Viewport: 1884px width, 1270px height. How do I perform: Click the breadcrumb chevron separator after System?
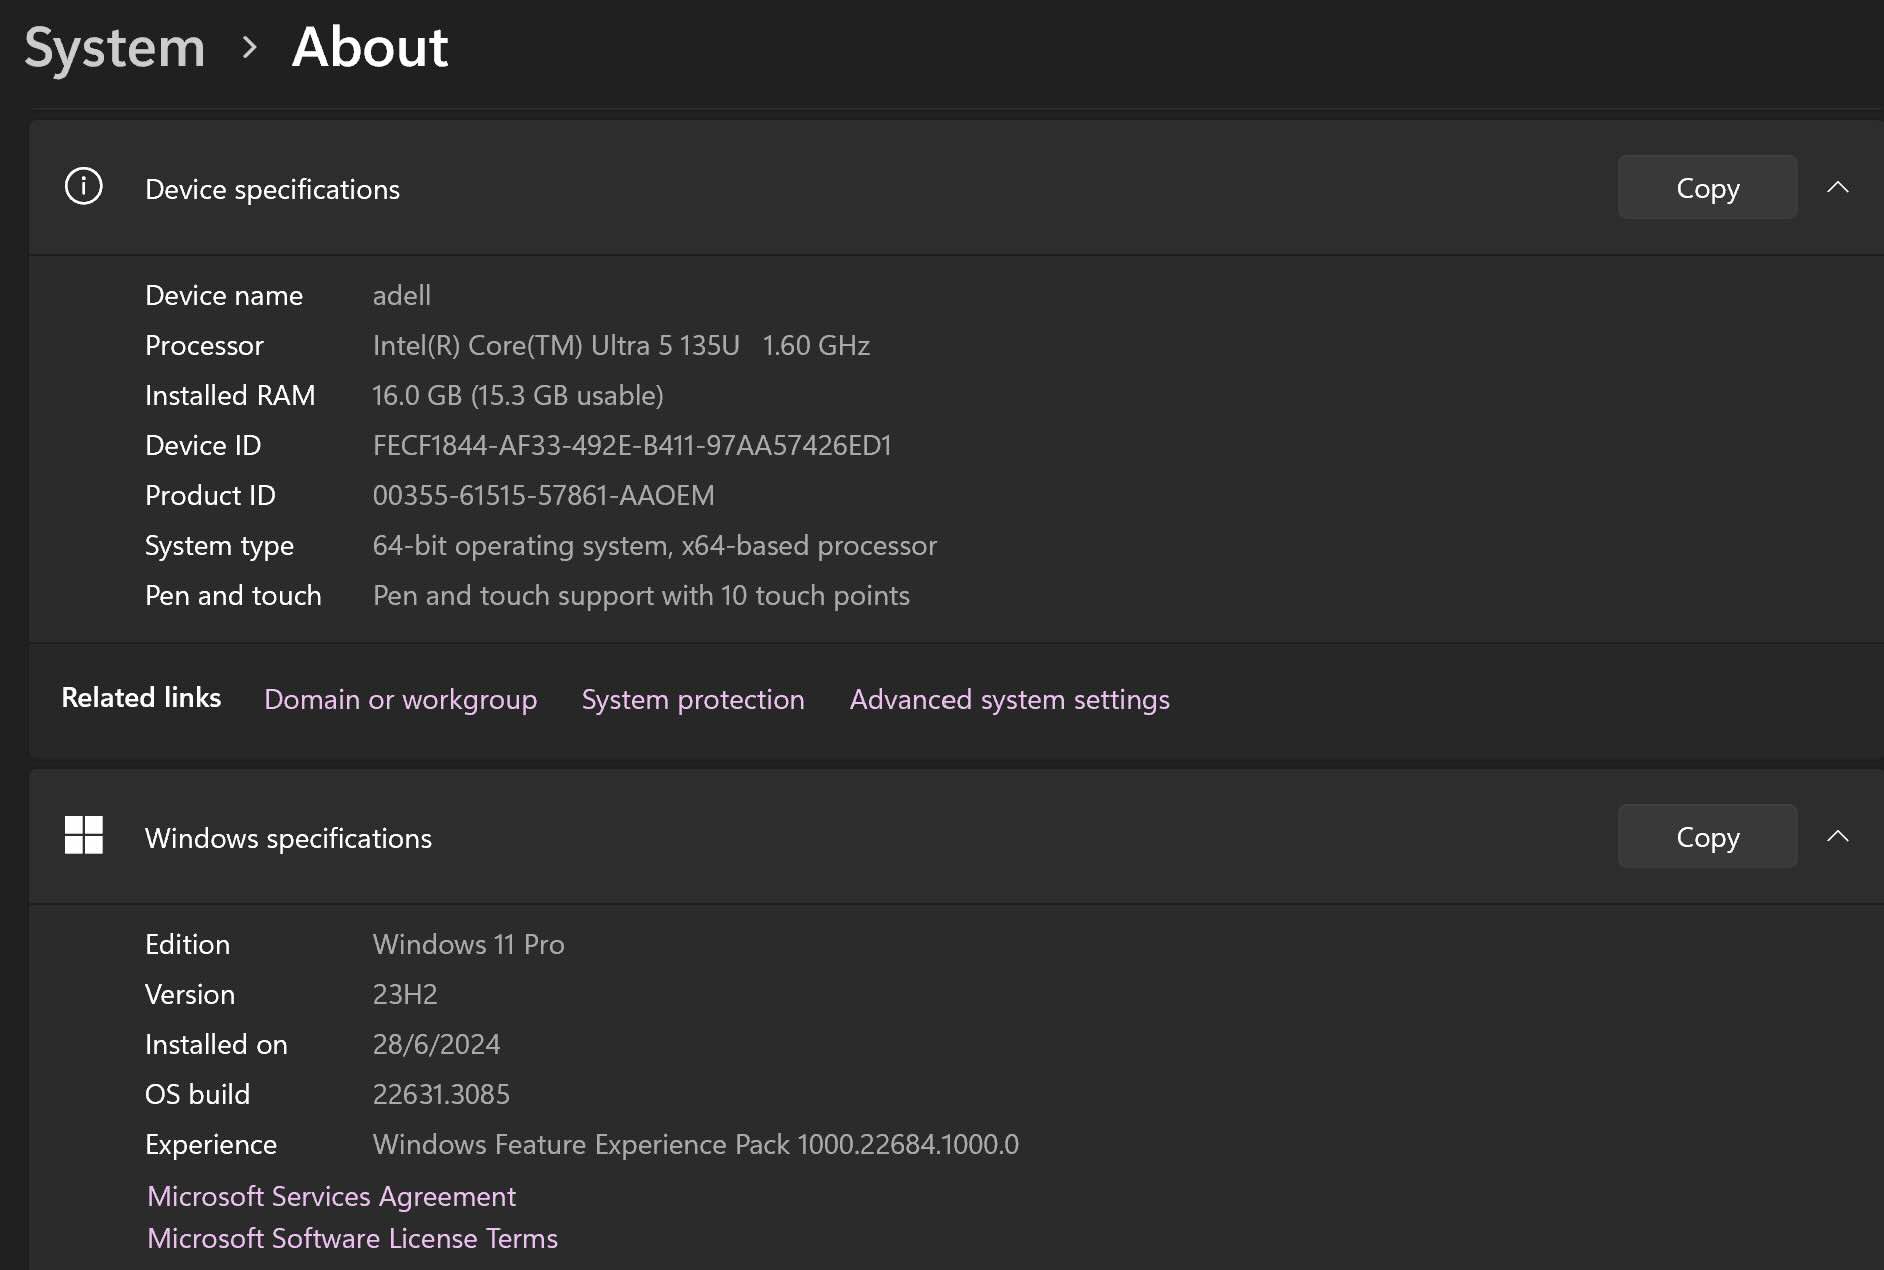(x=250, y=47)
